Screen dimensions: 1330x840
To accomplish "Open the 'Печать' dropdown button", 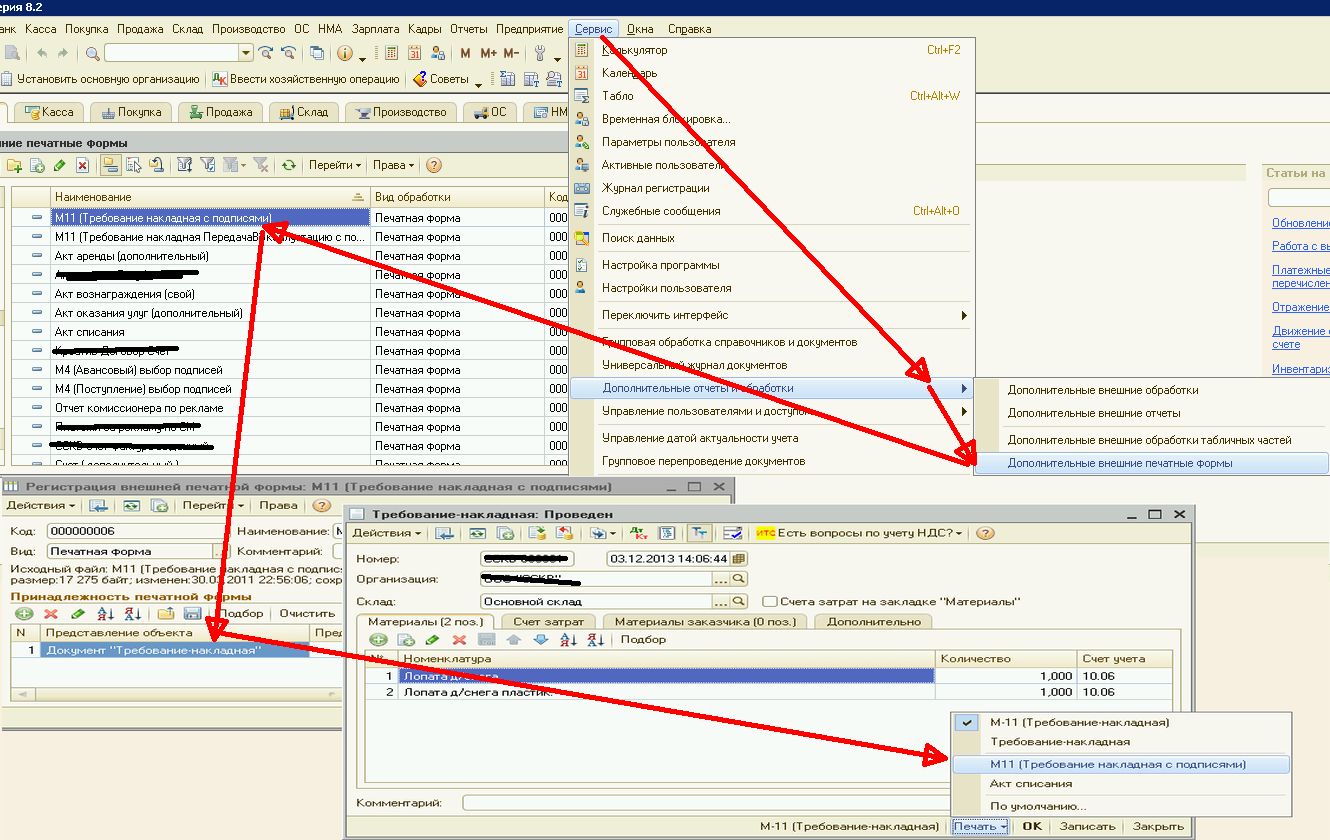I will click(980, 827).
